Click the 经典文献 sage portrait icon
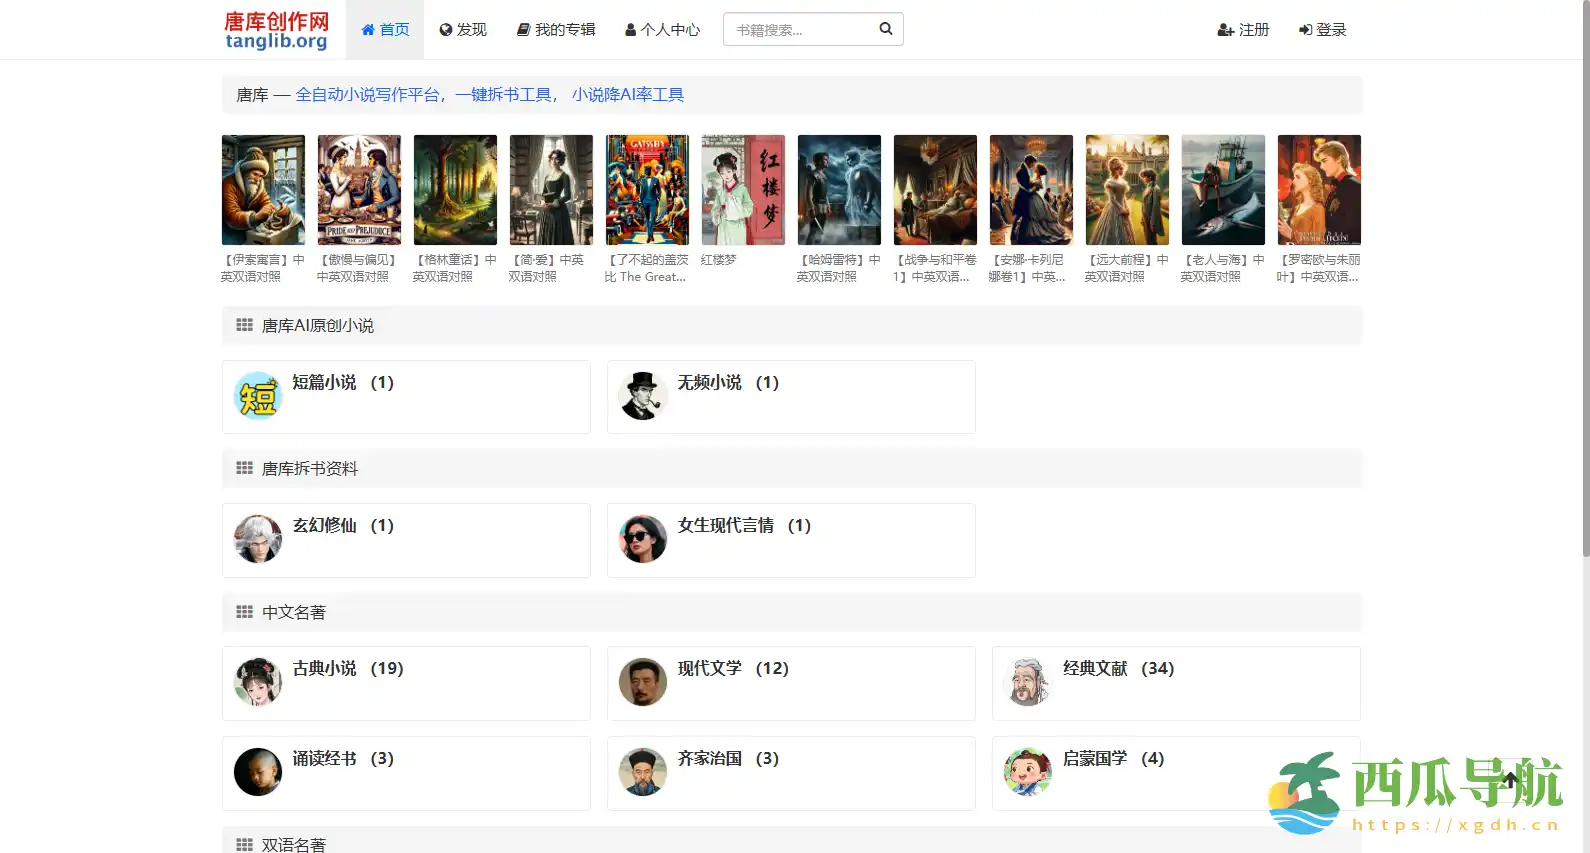This screenshot has height=853, width=1590. 1028,683
